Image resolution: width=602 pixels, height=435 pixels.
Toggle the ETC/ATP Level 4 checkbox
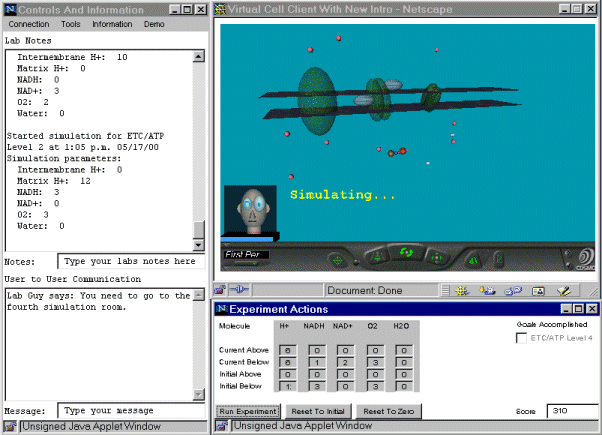522,338
